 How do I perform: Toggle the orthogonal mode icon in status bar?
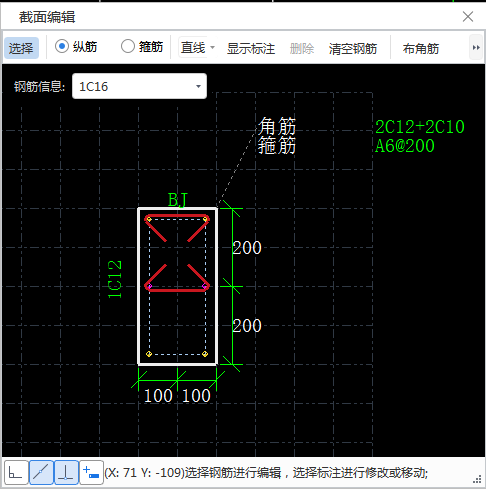coord(16,472)
